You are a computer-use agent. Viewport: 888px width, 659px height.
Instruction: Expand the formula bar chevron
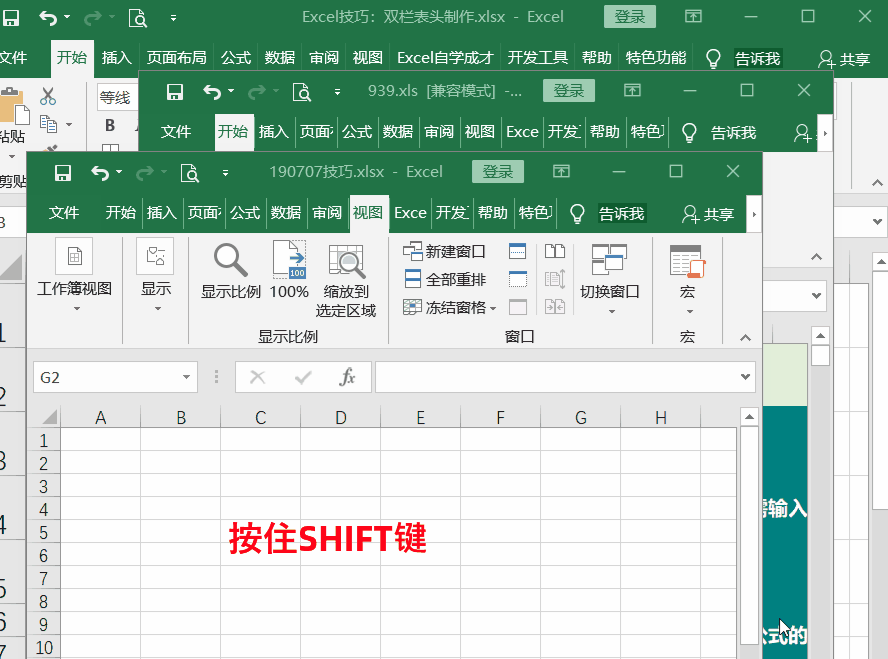[x=745, y=377]
